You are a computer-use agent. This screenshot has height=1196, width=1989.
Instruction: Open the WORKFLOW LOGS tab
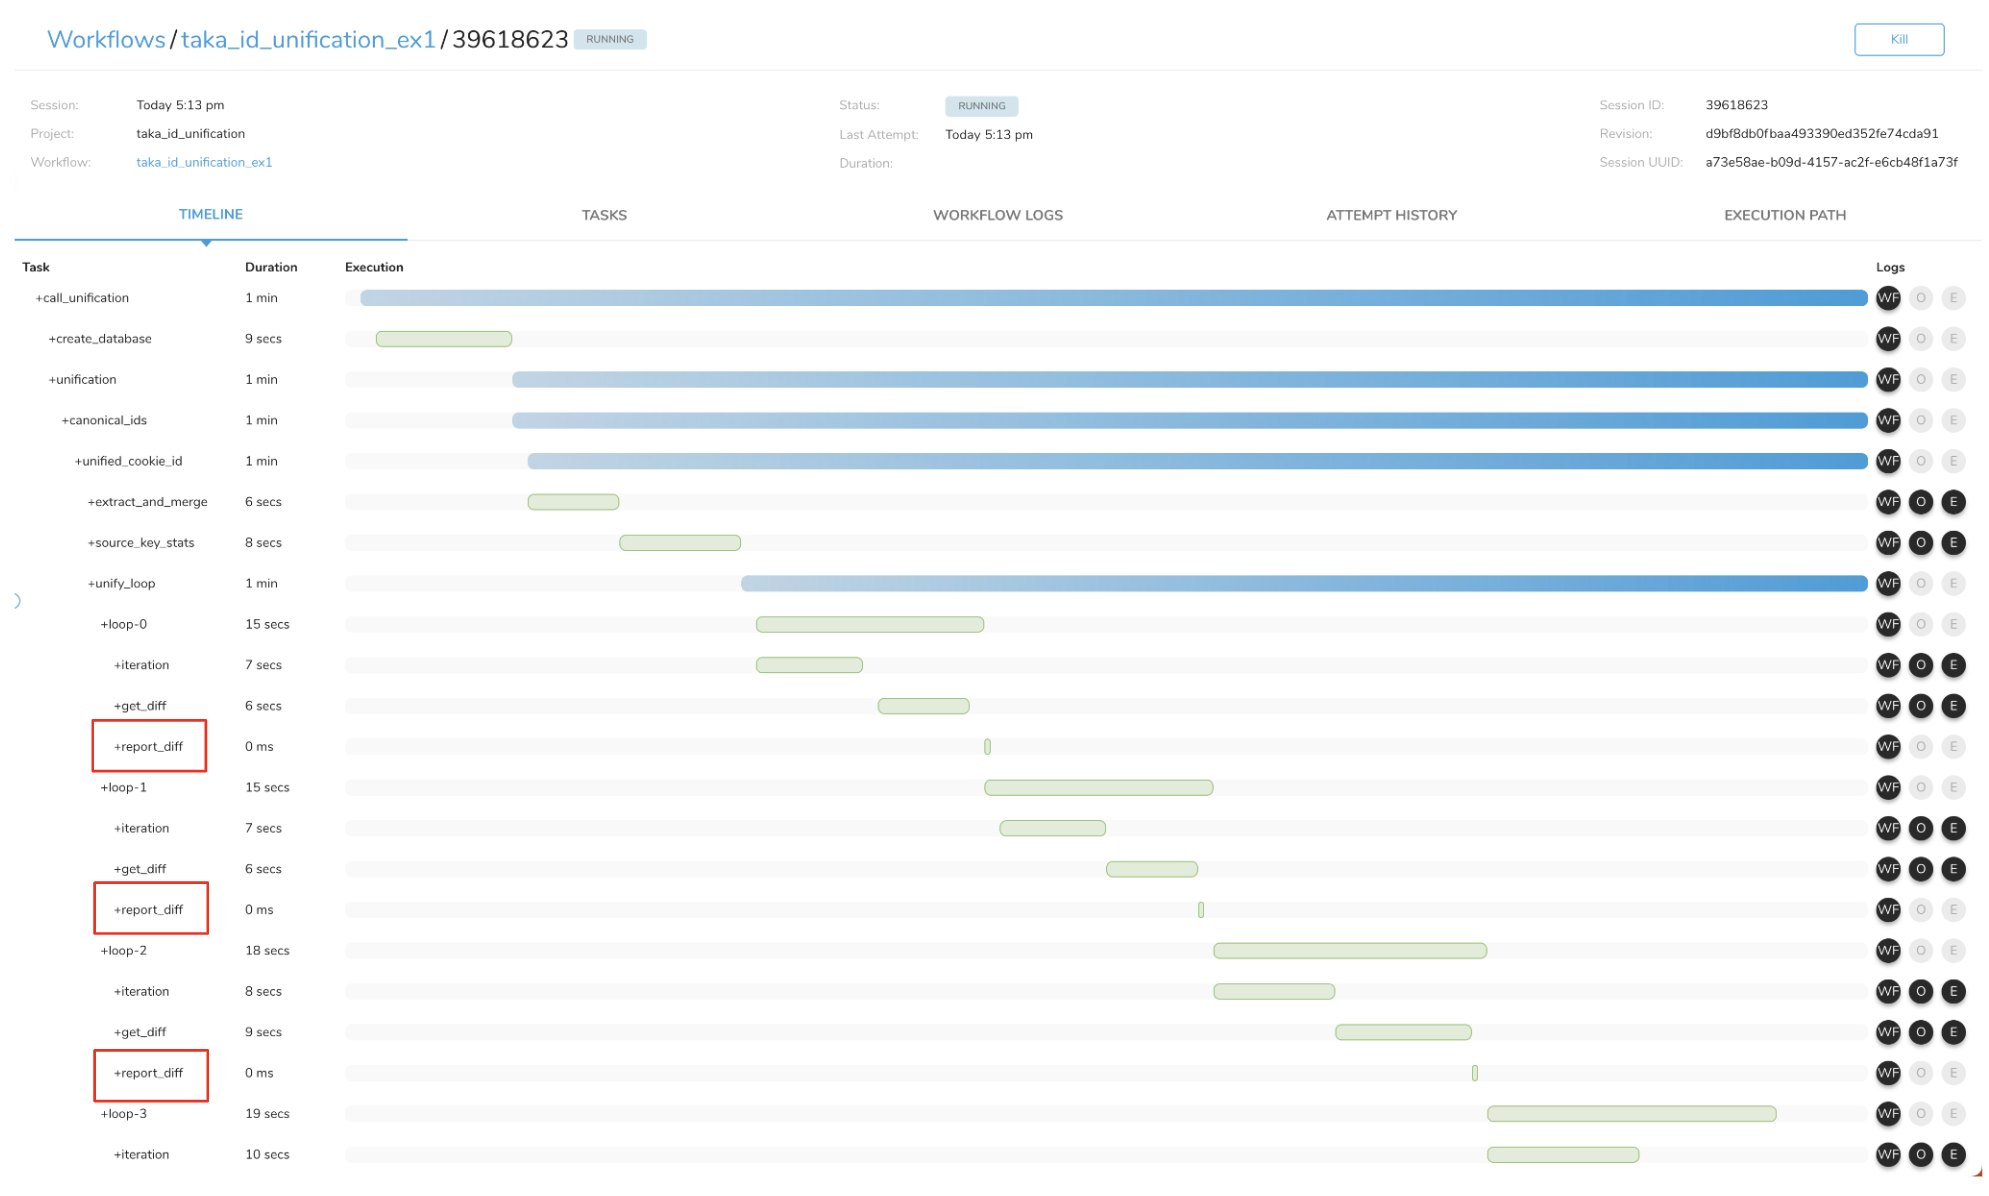pos(997,215)
